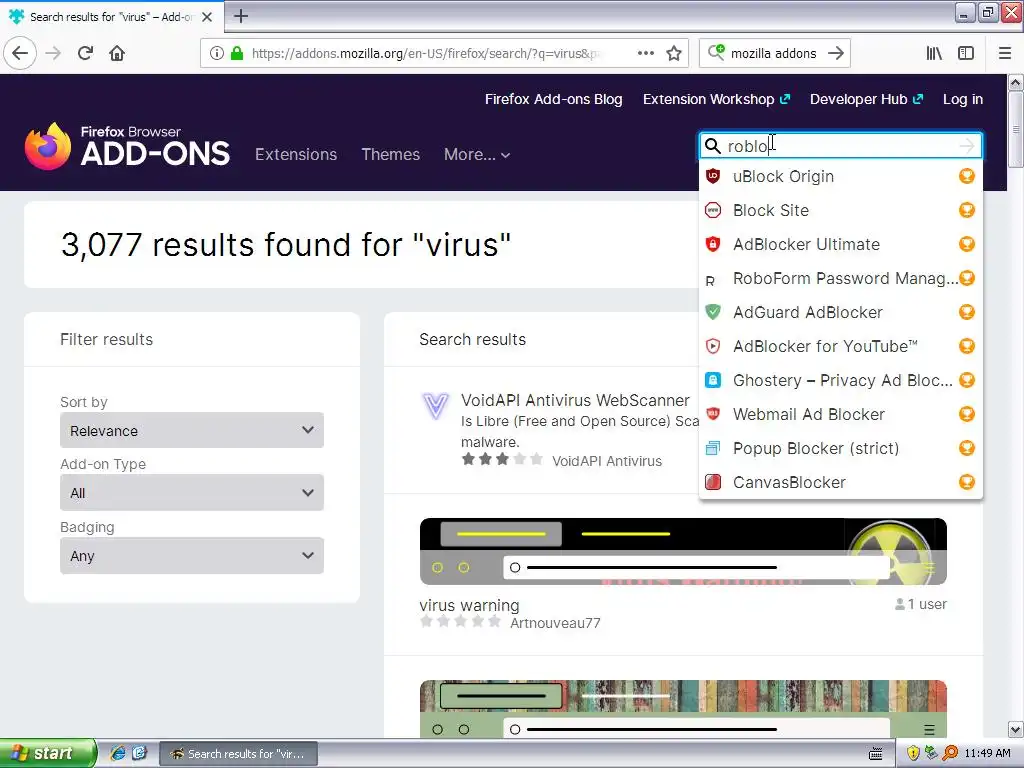Image resolution: width=1024 pixels, height=768 pixels.
Task: Go back with the browser back arrow
Action: (x=20, y=54)
